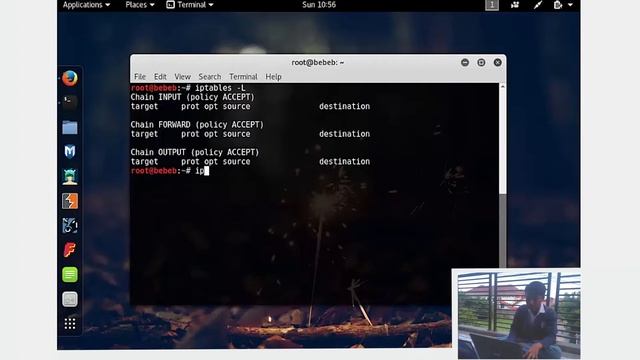Viewport: 640px width, 360px height.
Task: Show all applications grid
Action: tap(70, 324)
